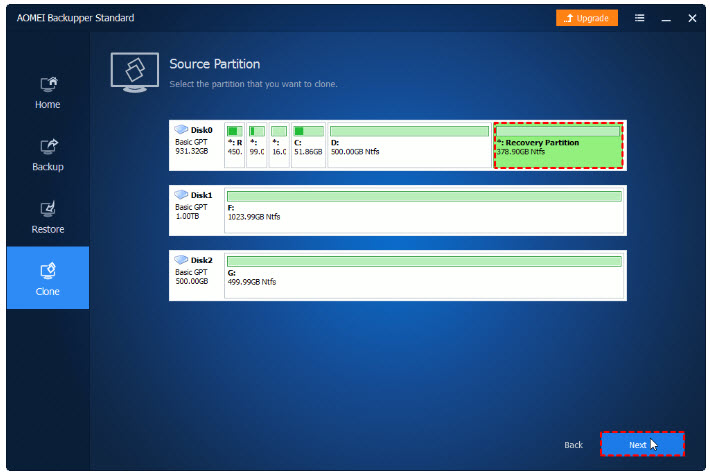Select the 99MB partition on Disk0
This screenshot has height=476, width=710.
(x=257, y=145)
